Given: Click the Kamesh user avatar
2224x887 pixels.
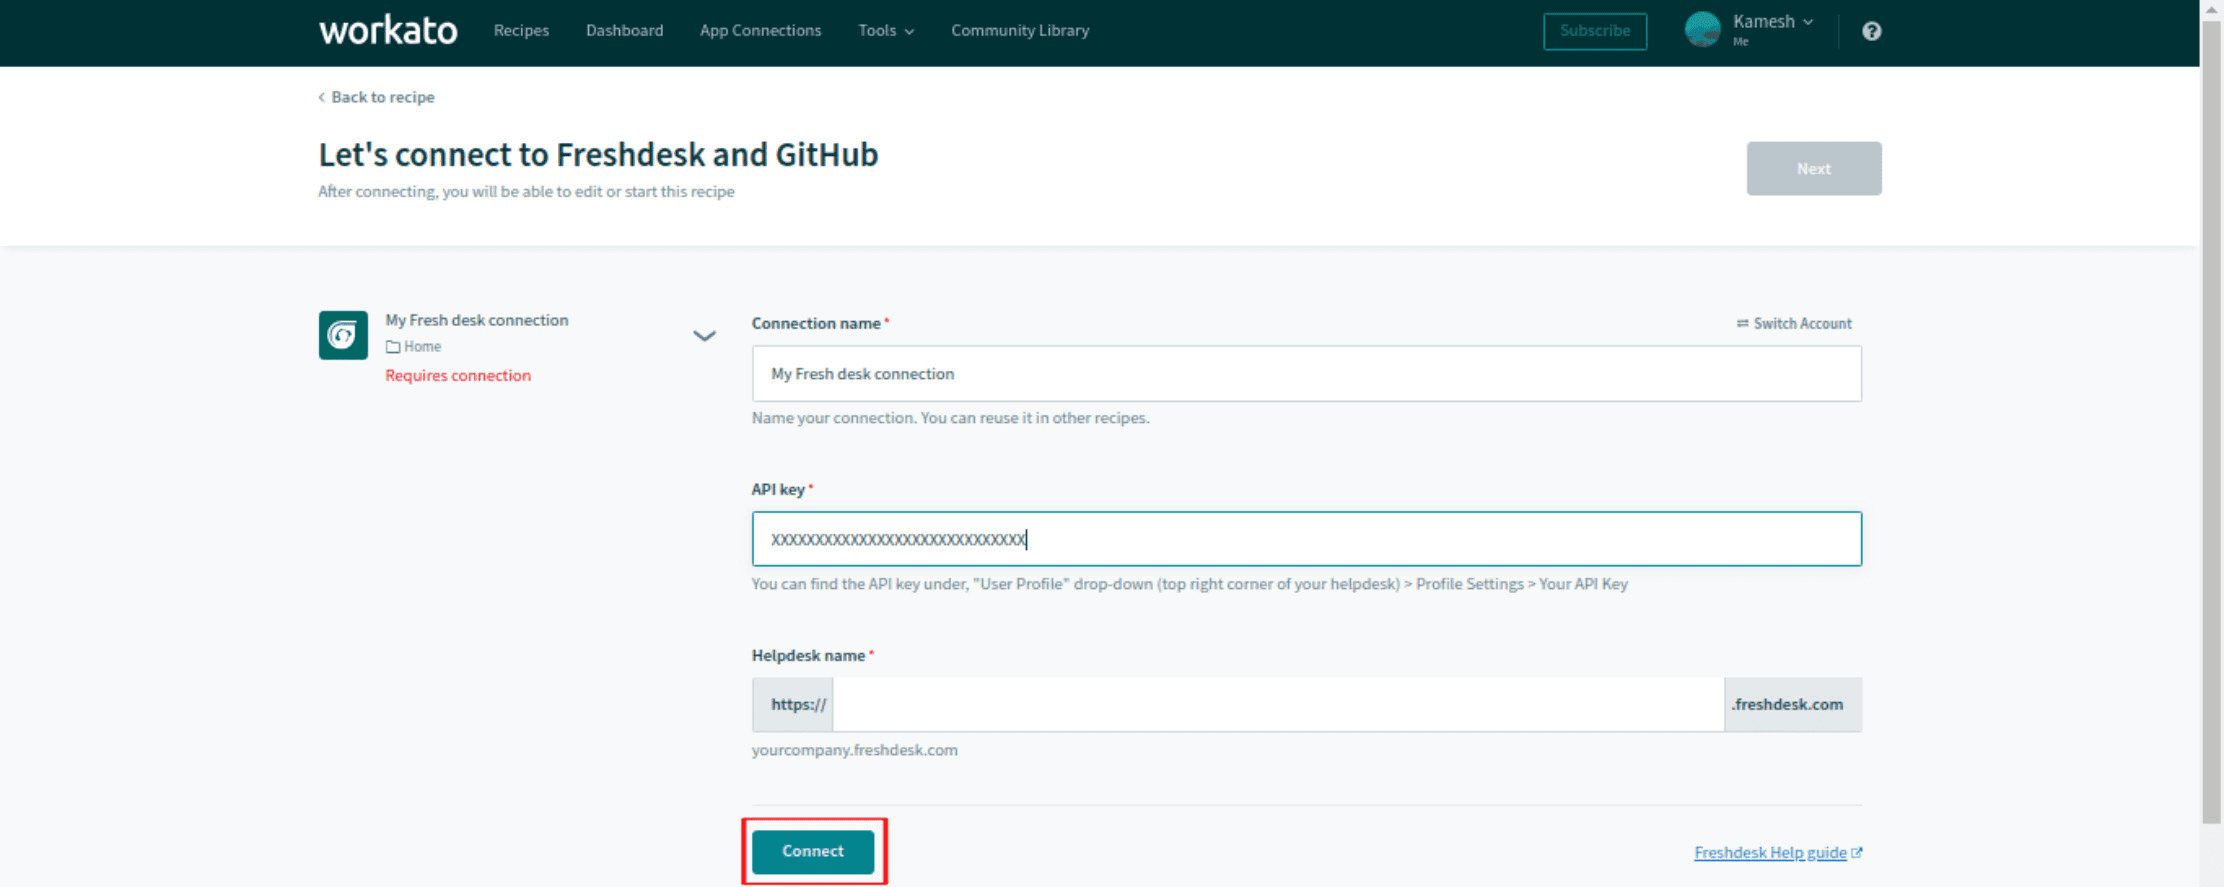Looking at the screenshot, I should pyautogui.click(x=1702, y=30).
